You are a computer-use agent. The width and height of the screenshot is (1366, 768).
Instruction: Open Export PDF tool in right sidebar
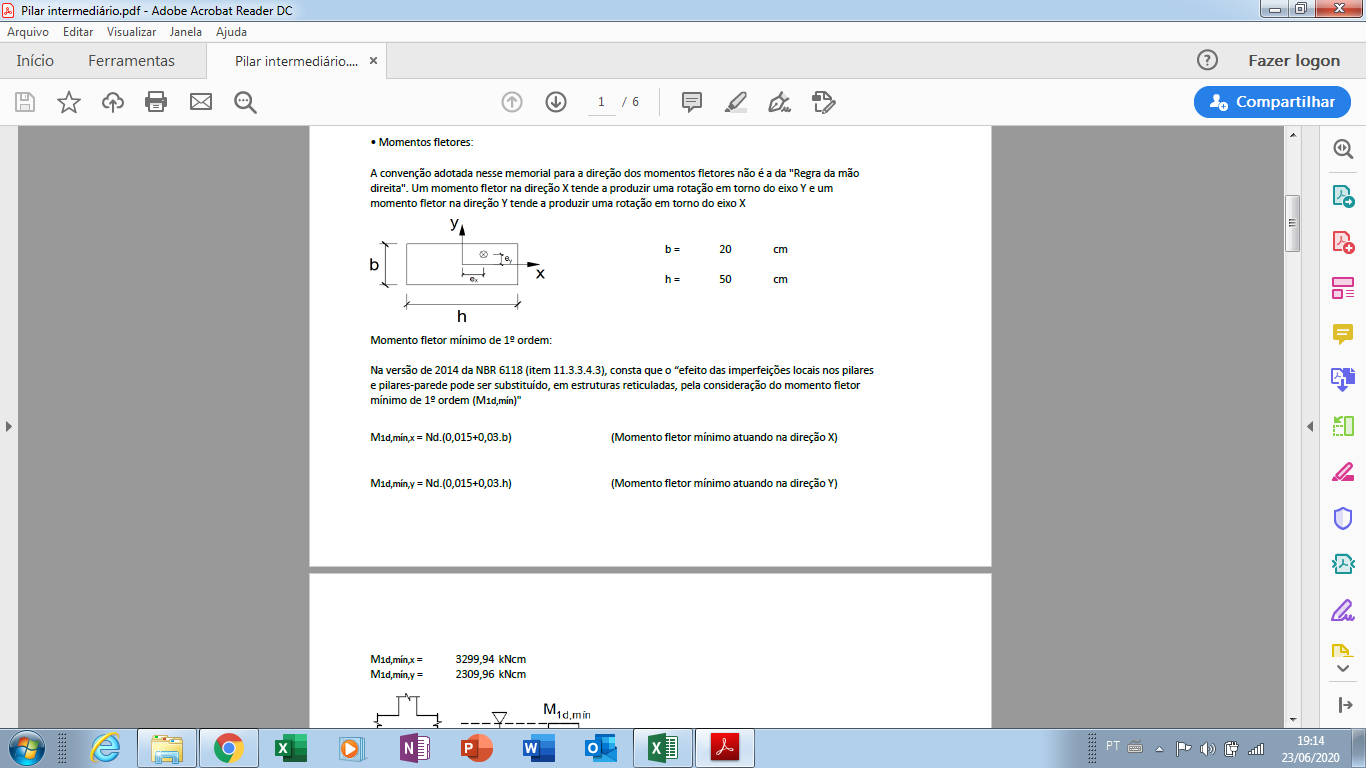click(x=1343, y=195)
